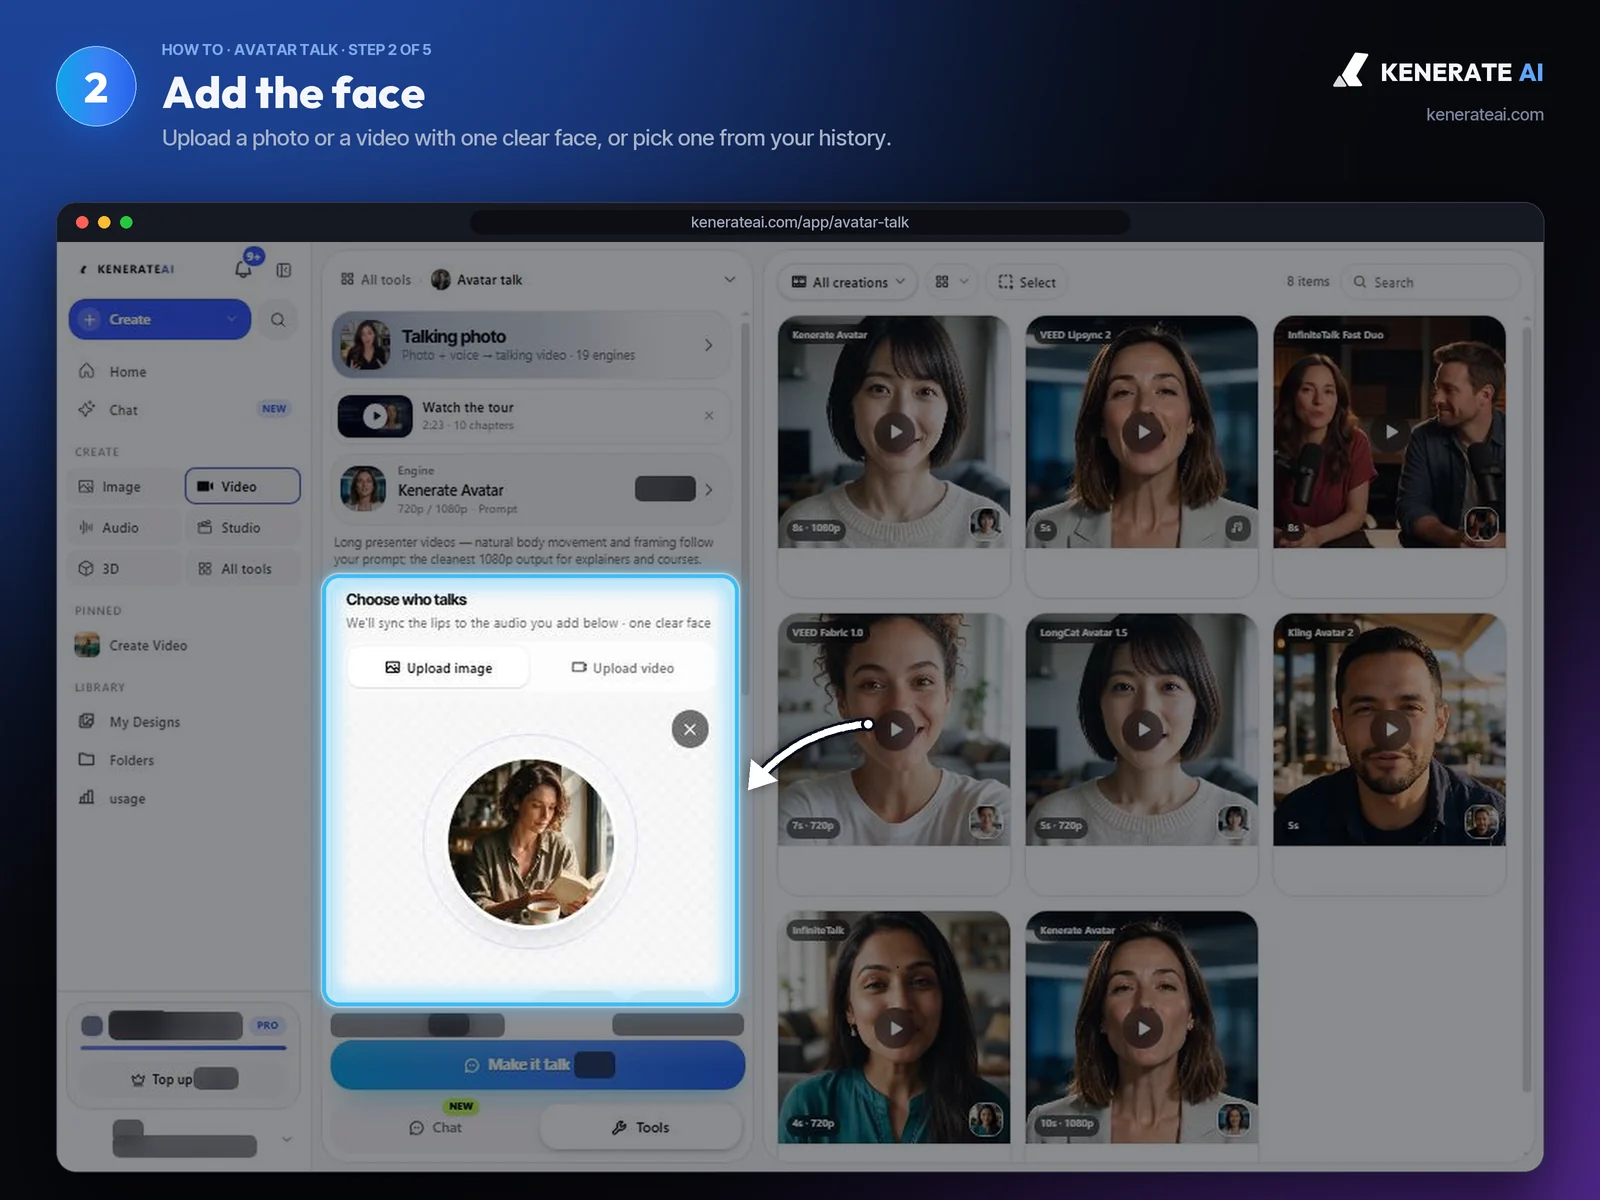Screen dimensions: 1600x1200
Task: Play the InfiniteTalk Fast Duo video
Action: click(x=1390, y=432)
